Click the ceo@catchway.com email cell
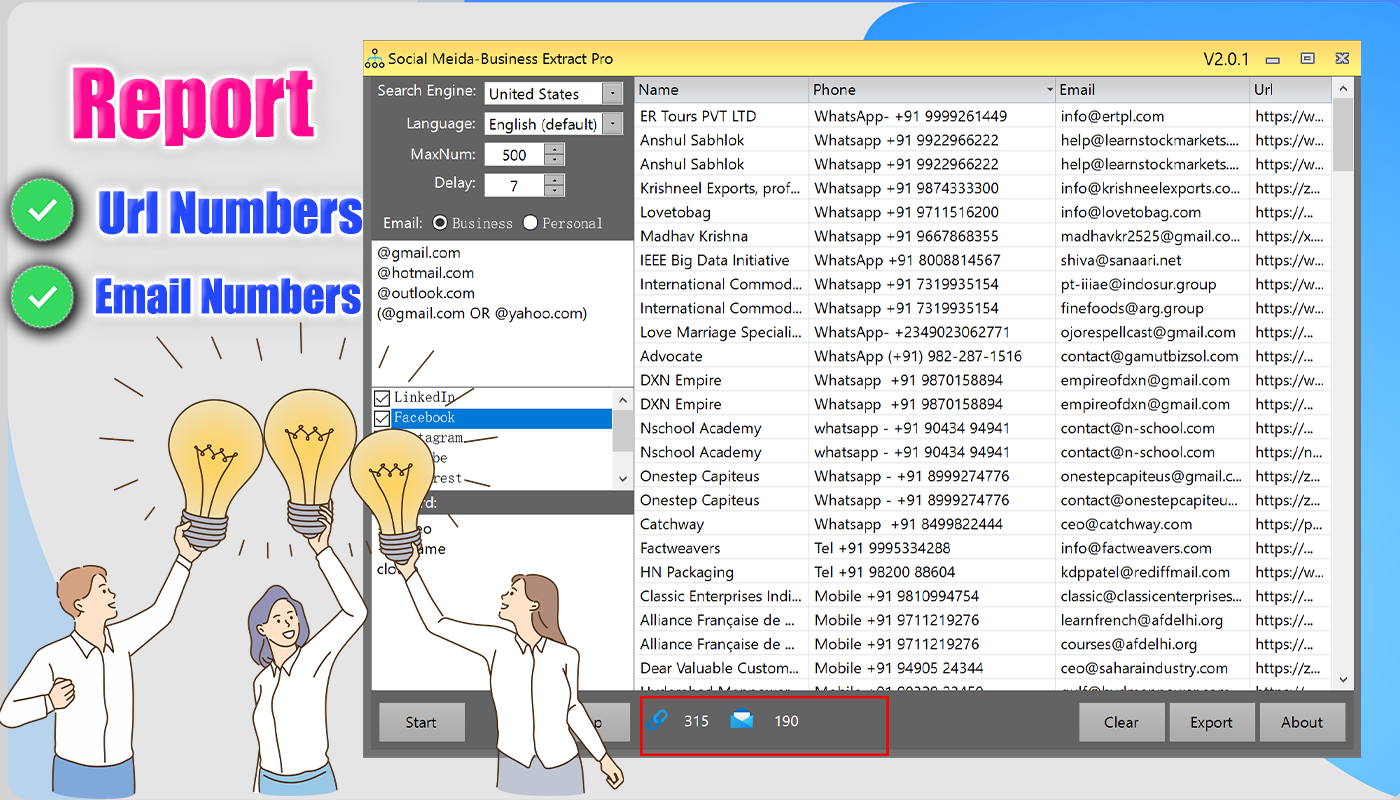 1152,524
